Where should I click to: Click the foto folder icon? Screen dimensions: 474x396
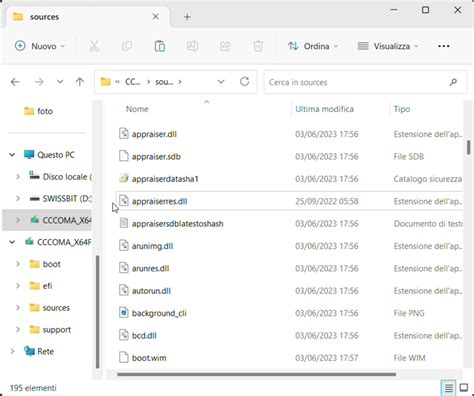click(29, 111)
